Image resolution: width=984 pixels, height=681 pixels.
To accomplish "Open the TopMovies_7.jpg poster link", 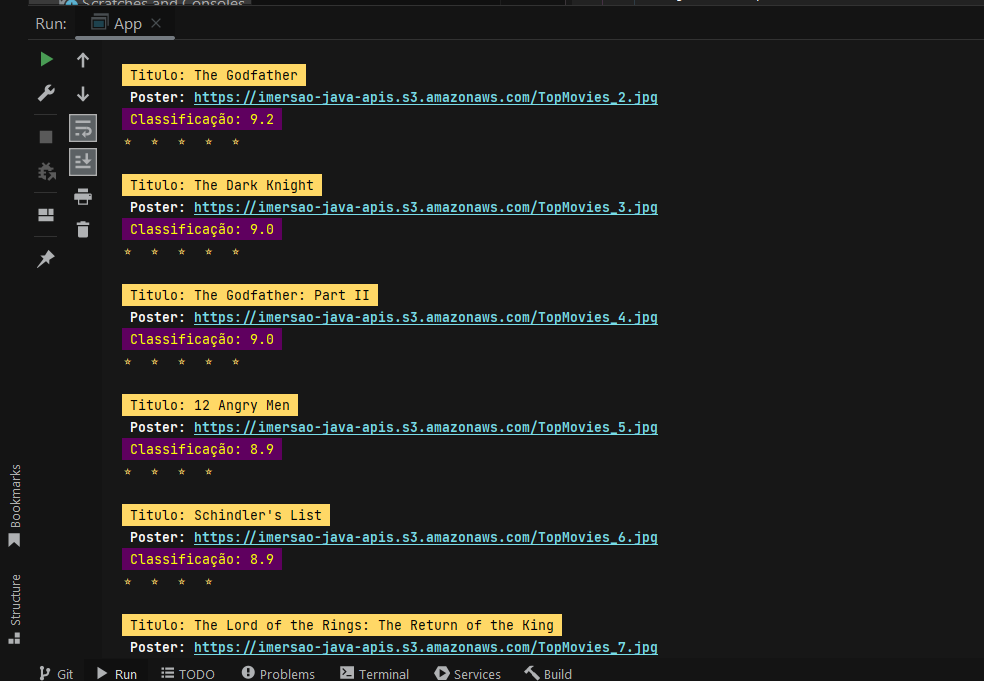I will click(x=425, y=647).
